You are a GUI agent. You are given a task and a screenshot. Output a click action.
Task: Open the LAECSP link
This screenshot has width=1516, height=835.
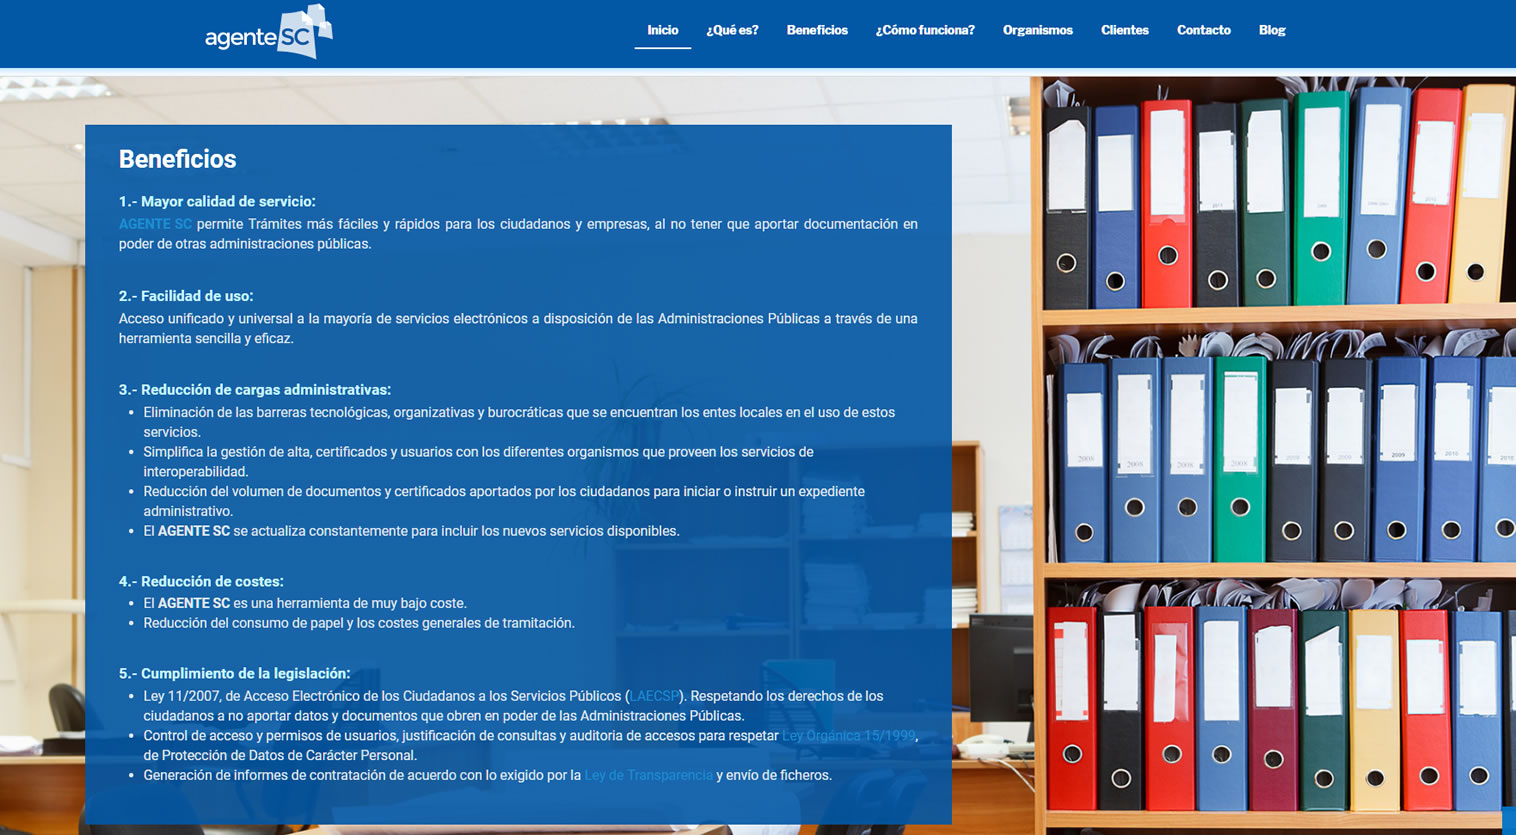point(655,696)
